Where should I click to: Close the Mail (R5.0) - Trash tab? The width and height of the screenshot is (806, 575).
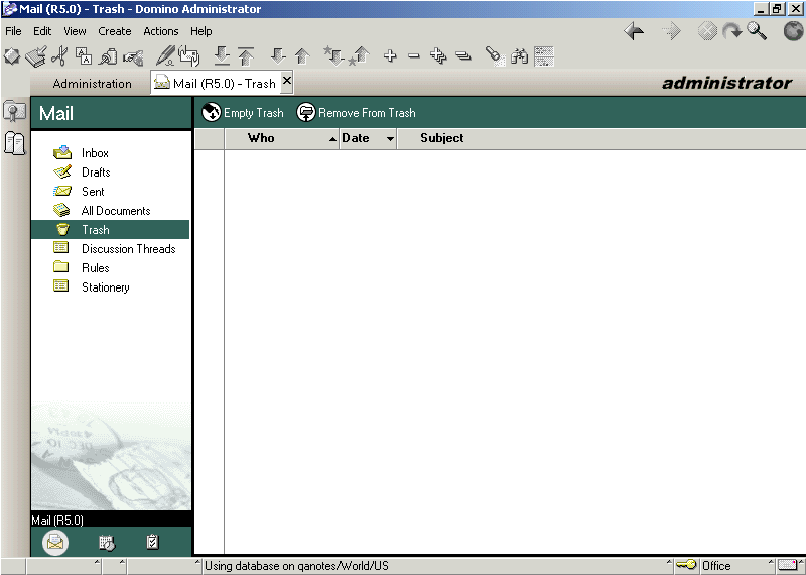(x=287, y=81)
